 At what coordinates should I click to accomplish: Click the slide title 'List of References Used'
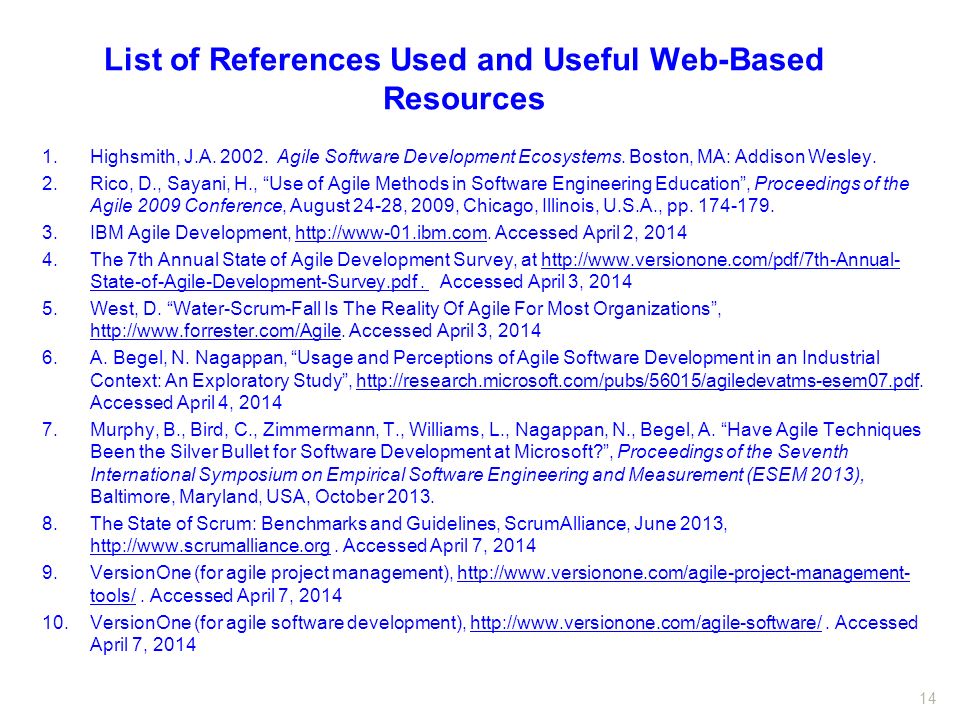click(x=463, y=78)
